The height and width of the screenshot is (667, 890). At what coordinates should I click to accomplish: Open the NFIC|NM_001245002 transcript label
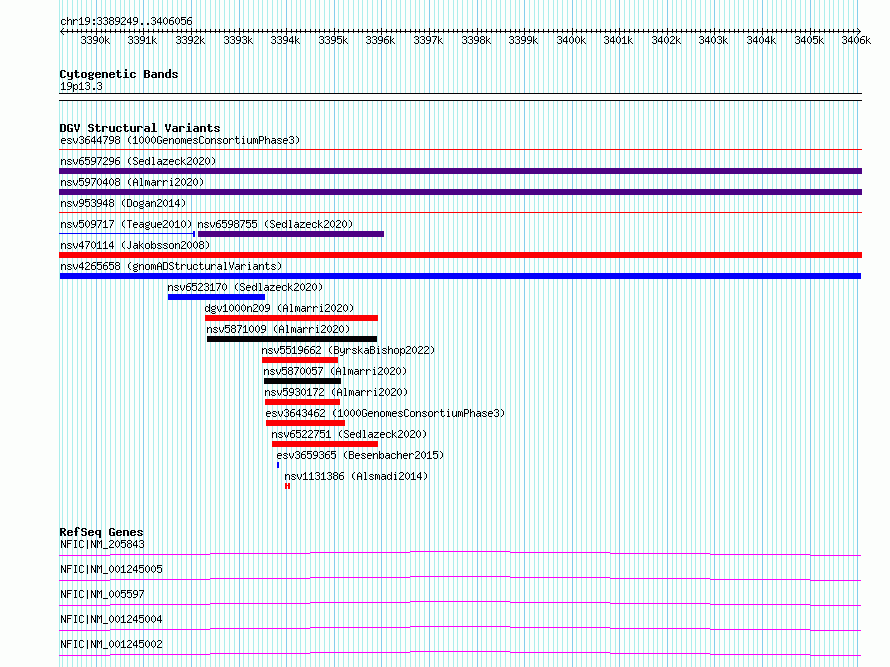click(111, 644)
